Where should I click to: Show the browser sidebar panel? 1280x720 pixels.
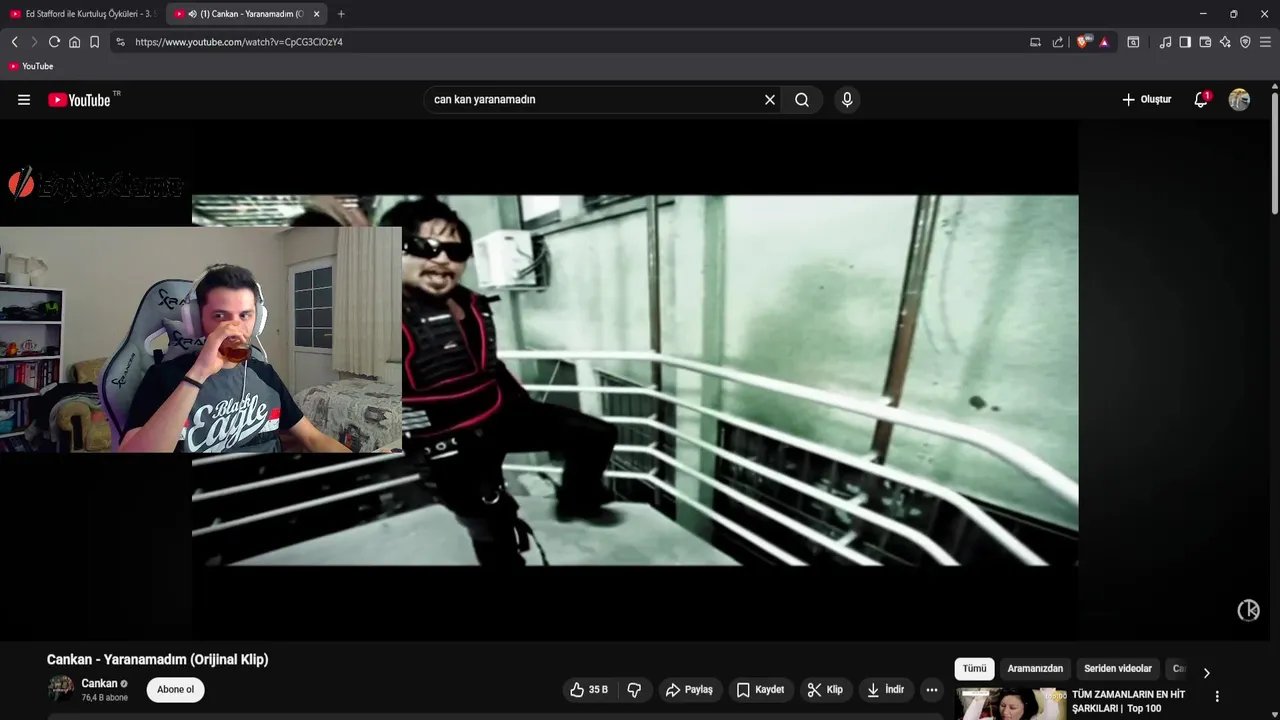[1185, 42]
